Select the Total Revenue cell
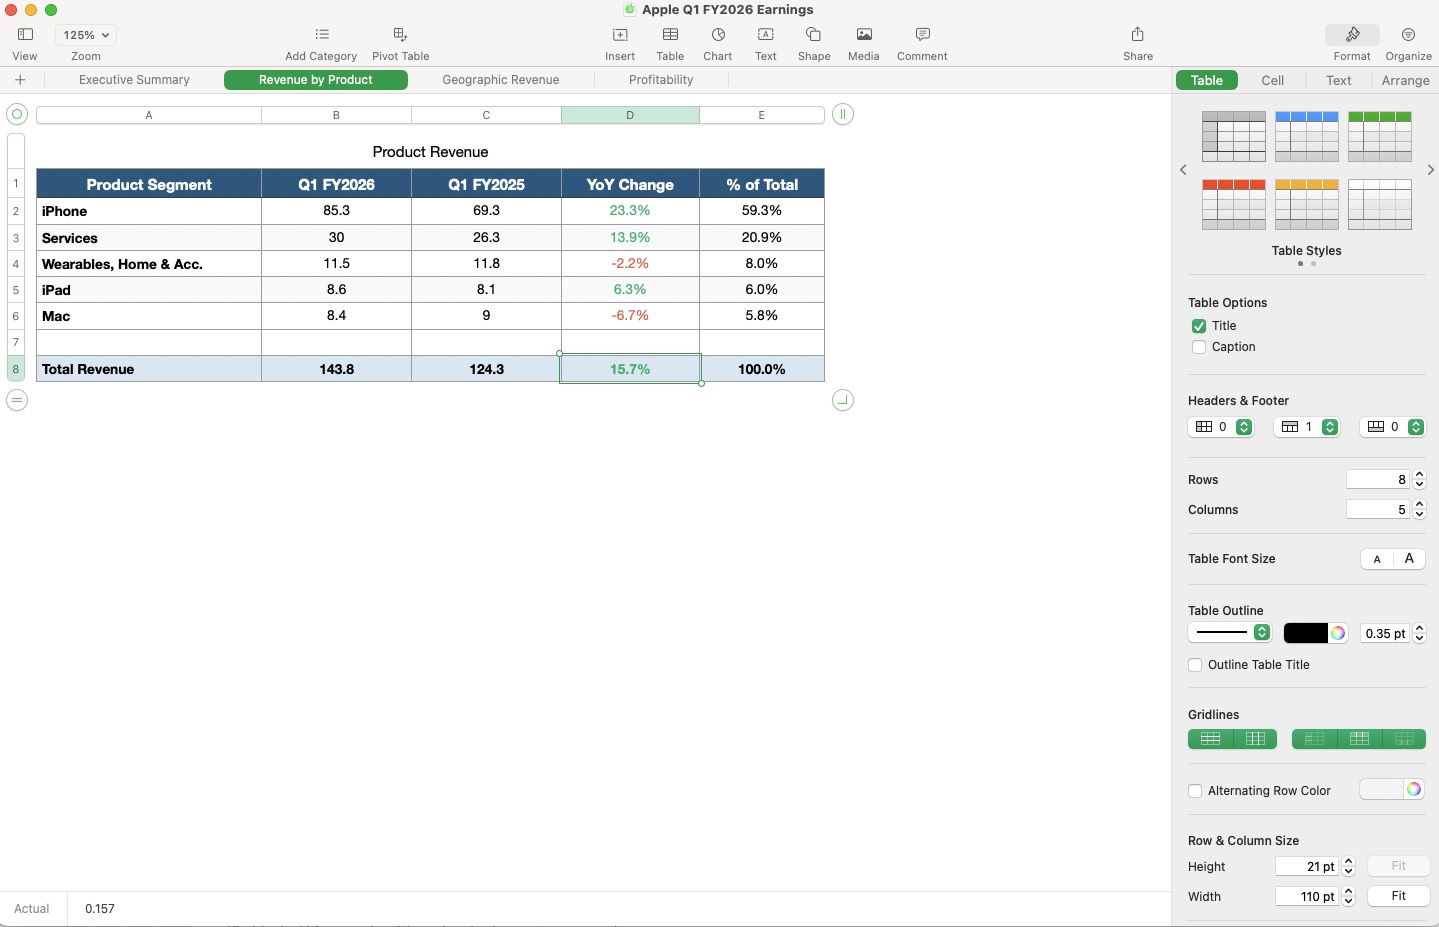Screen dimensions: 1439x927 click(149, 369)
